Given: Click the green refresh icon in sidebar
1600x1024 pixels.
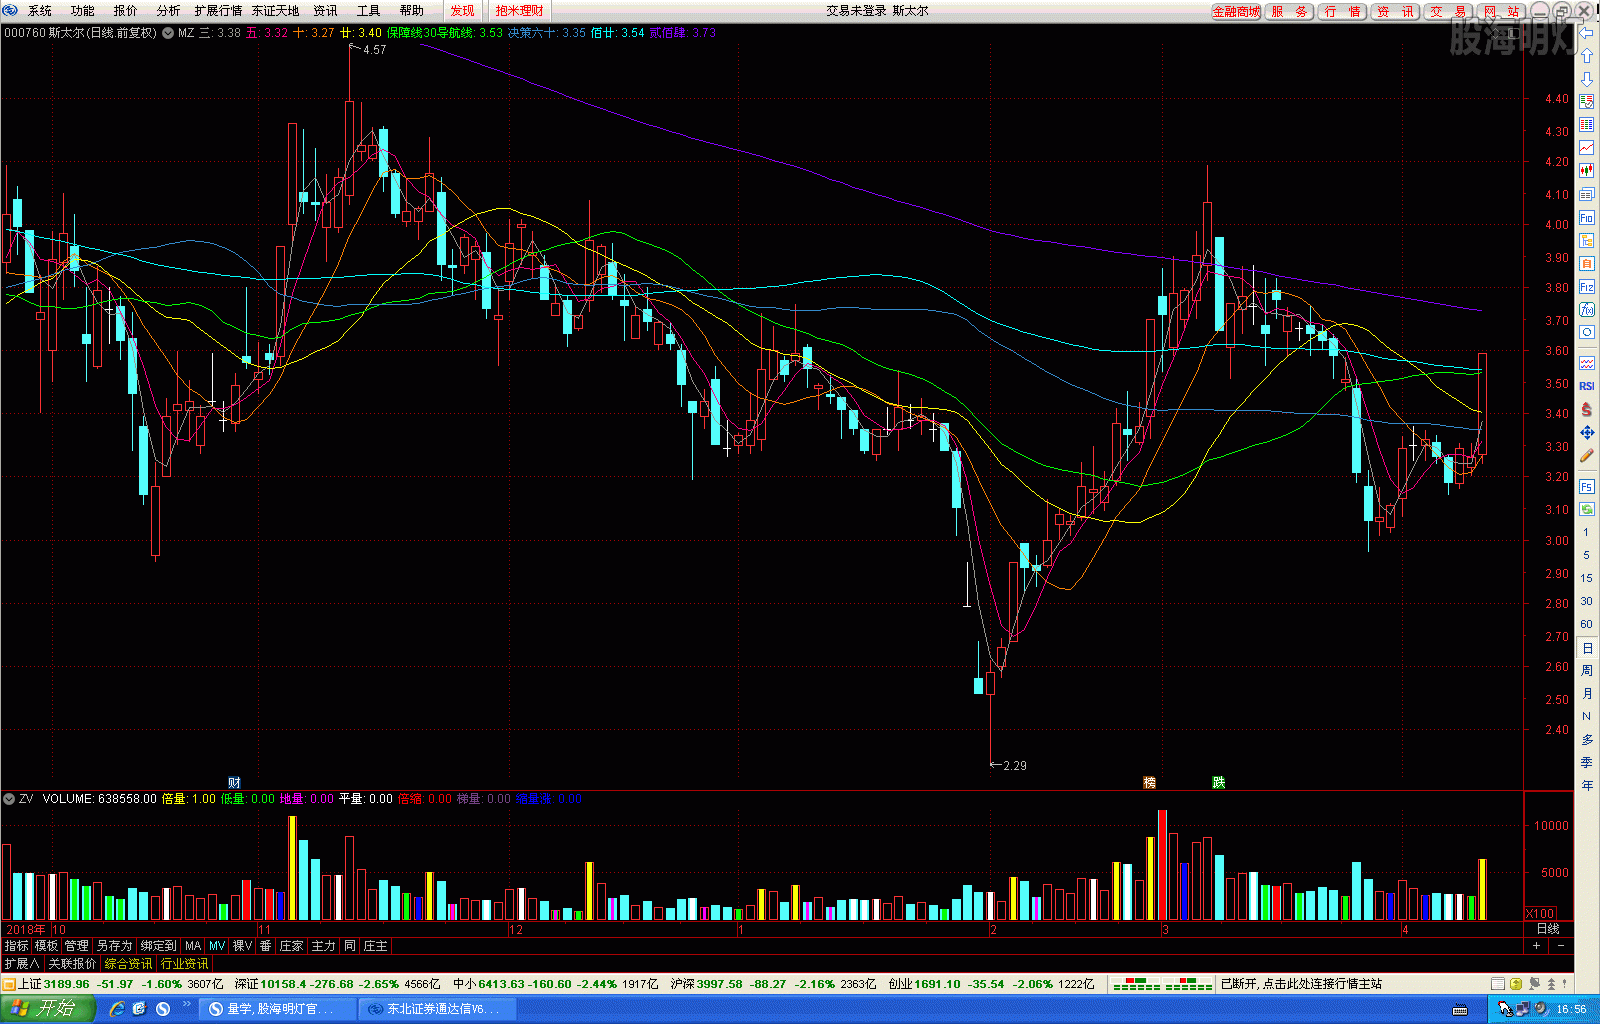Looking at the screenshot, I should point(1587,509).
